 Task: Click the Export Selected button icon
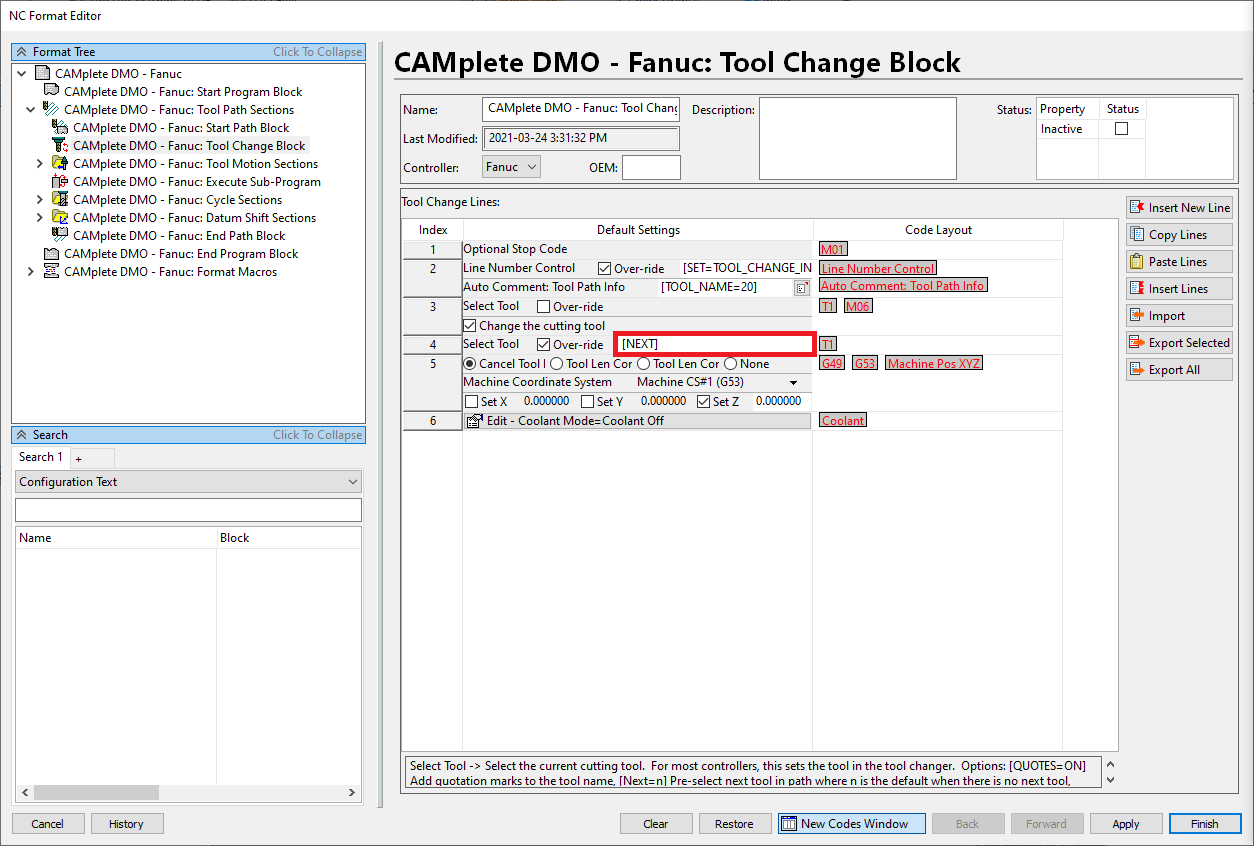point(1137,342)
